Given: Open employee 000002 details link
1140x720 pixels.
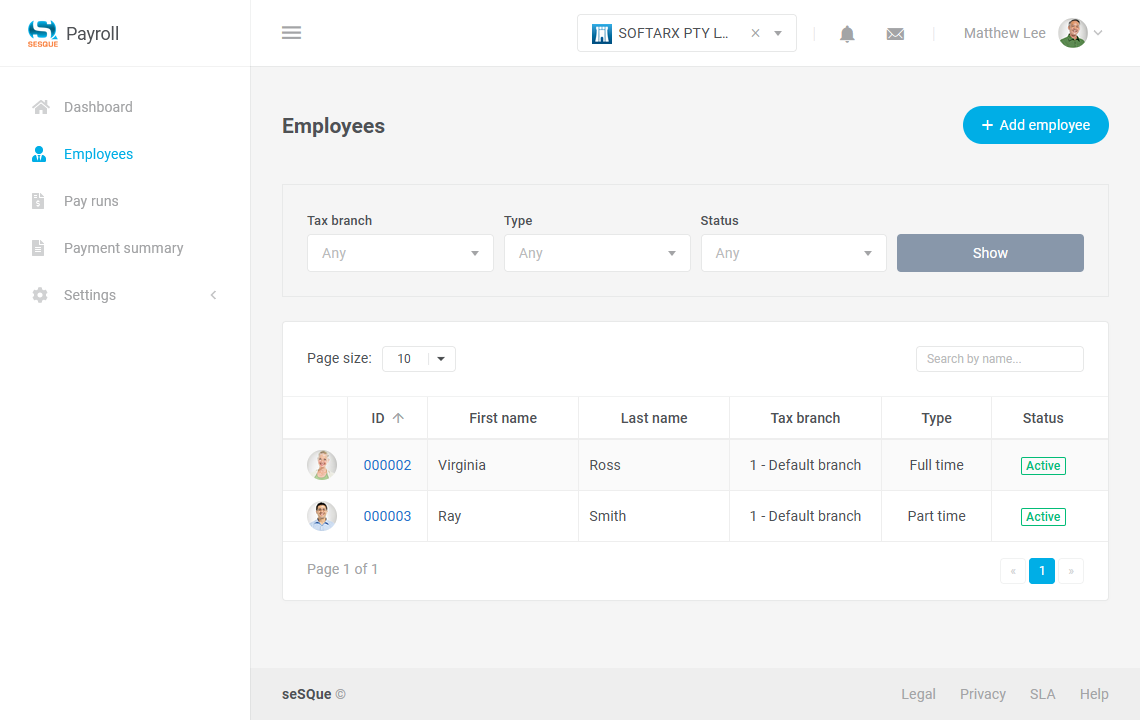Looking at the screenshot, I should tap(387, 464).
